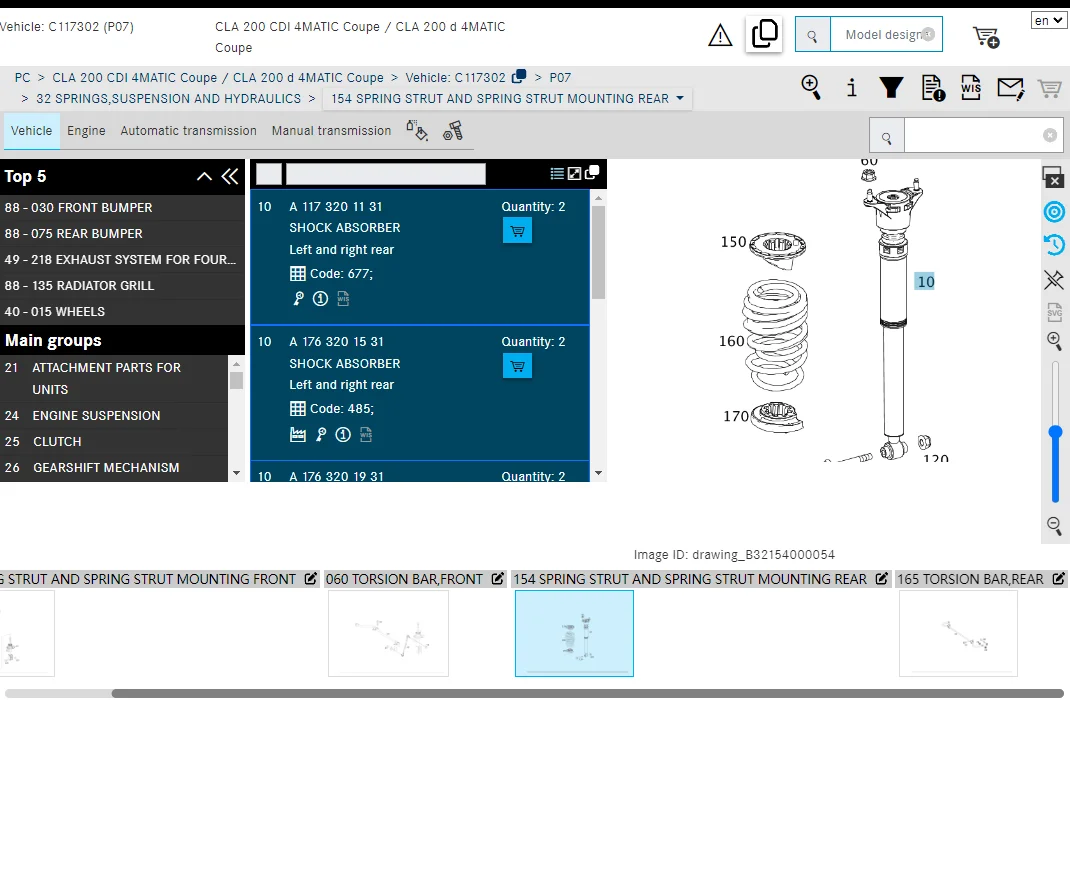Screen dimensions: 1070x874
Task: Select 40 - 015 WHEELS
Action: point(122,311)
